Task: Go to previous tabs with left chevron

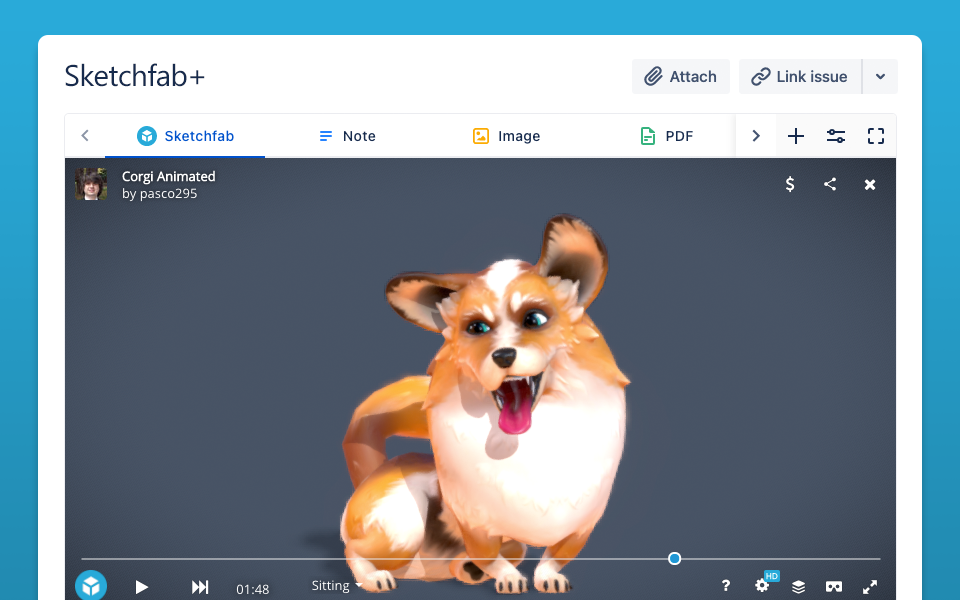Action: pos(85,135)
